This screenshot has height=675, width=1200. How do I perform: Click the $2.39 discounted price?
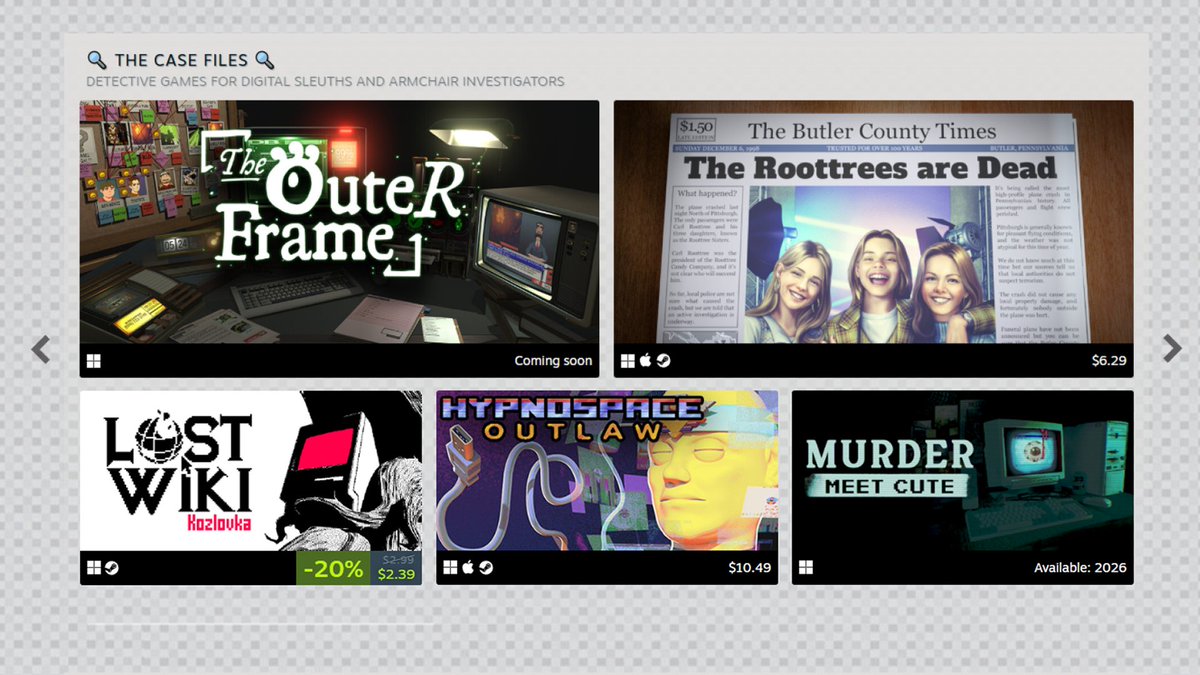click(x=396, y=575)
